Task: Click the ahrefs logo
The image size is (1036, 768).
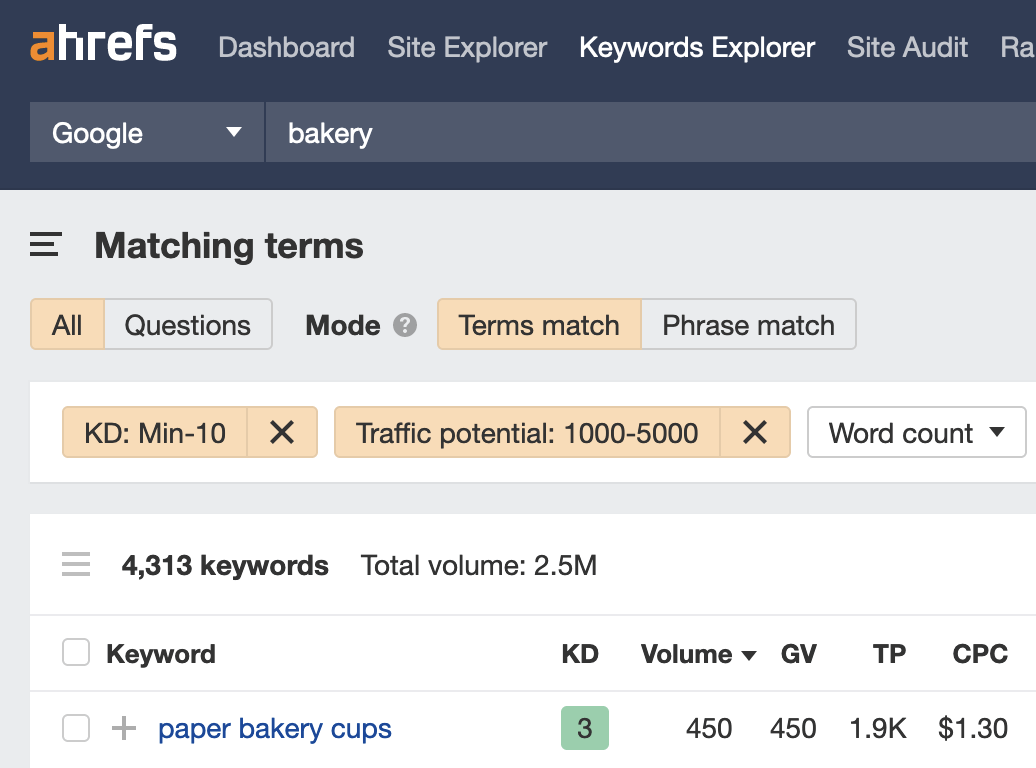Action: click(x=101, y=44)
